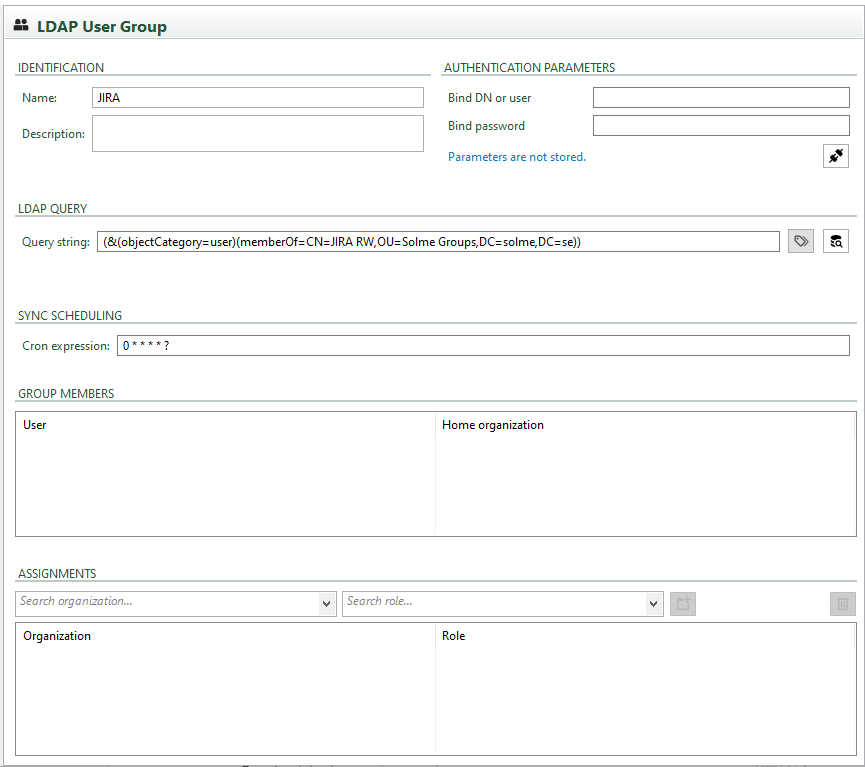
Task: Click the User column header in Group Members
Action: [35, 425]
